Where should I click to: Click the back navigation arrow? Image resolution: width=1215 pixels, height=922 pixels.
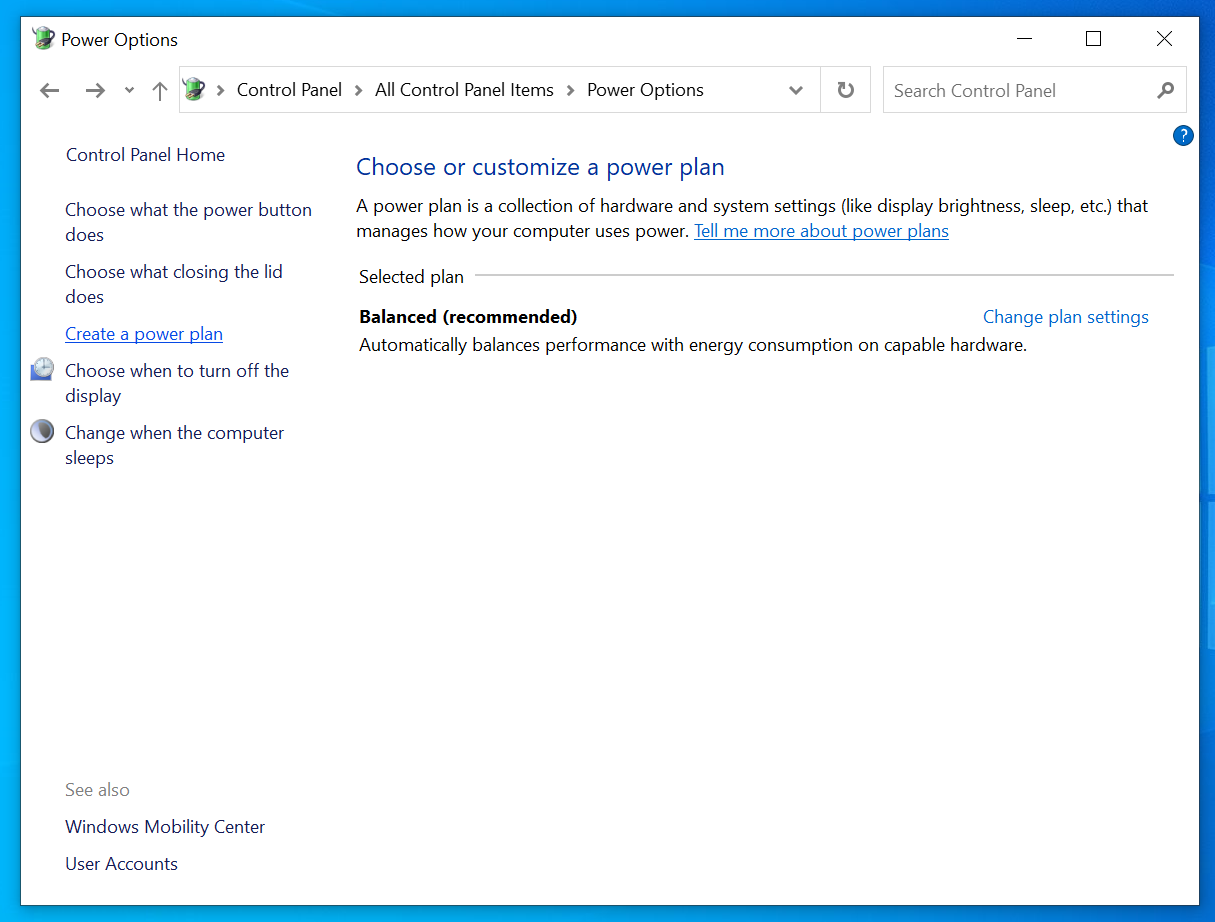[49, 90]
